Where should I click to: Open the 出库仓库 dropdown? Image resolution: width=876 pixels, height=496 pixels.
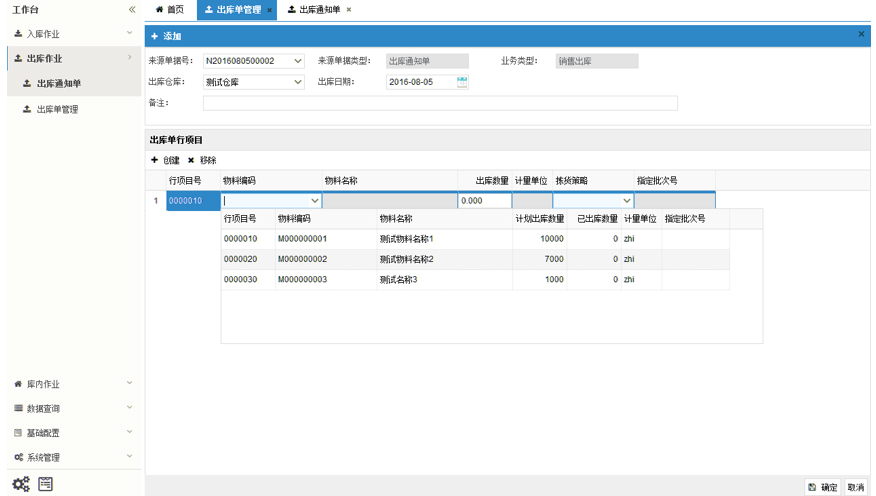[298, 82]
